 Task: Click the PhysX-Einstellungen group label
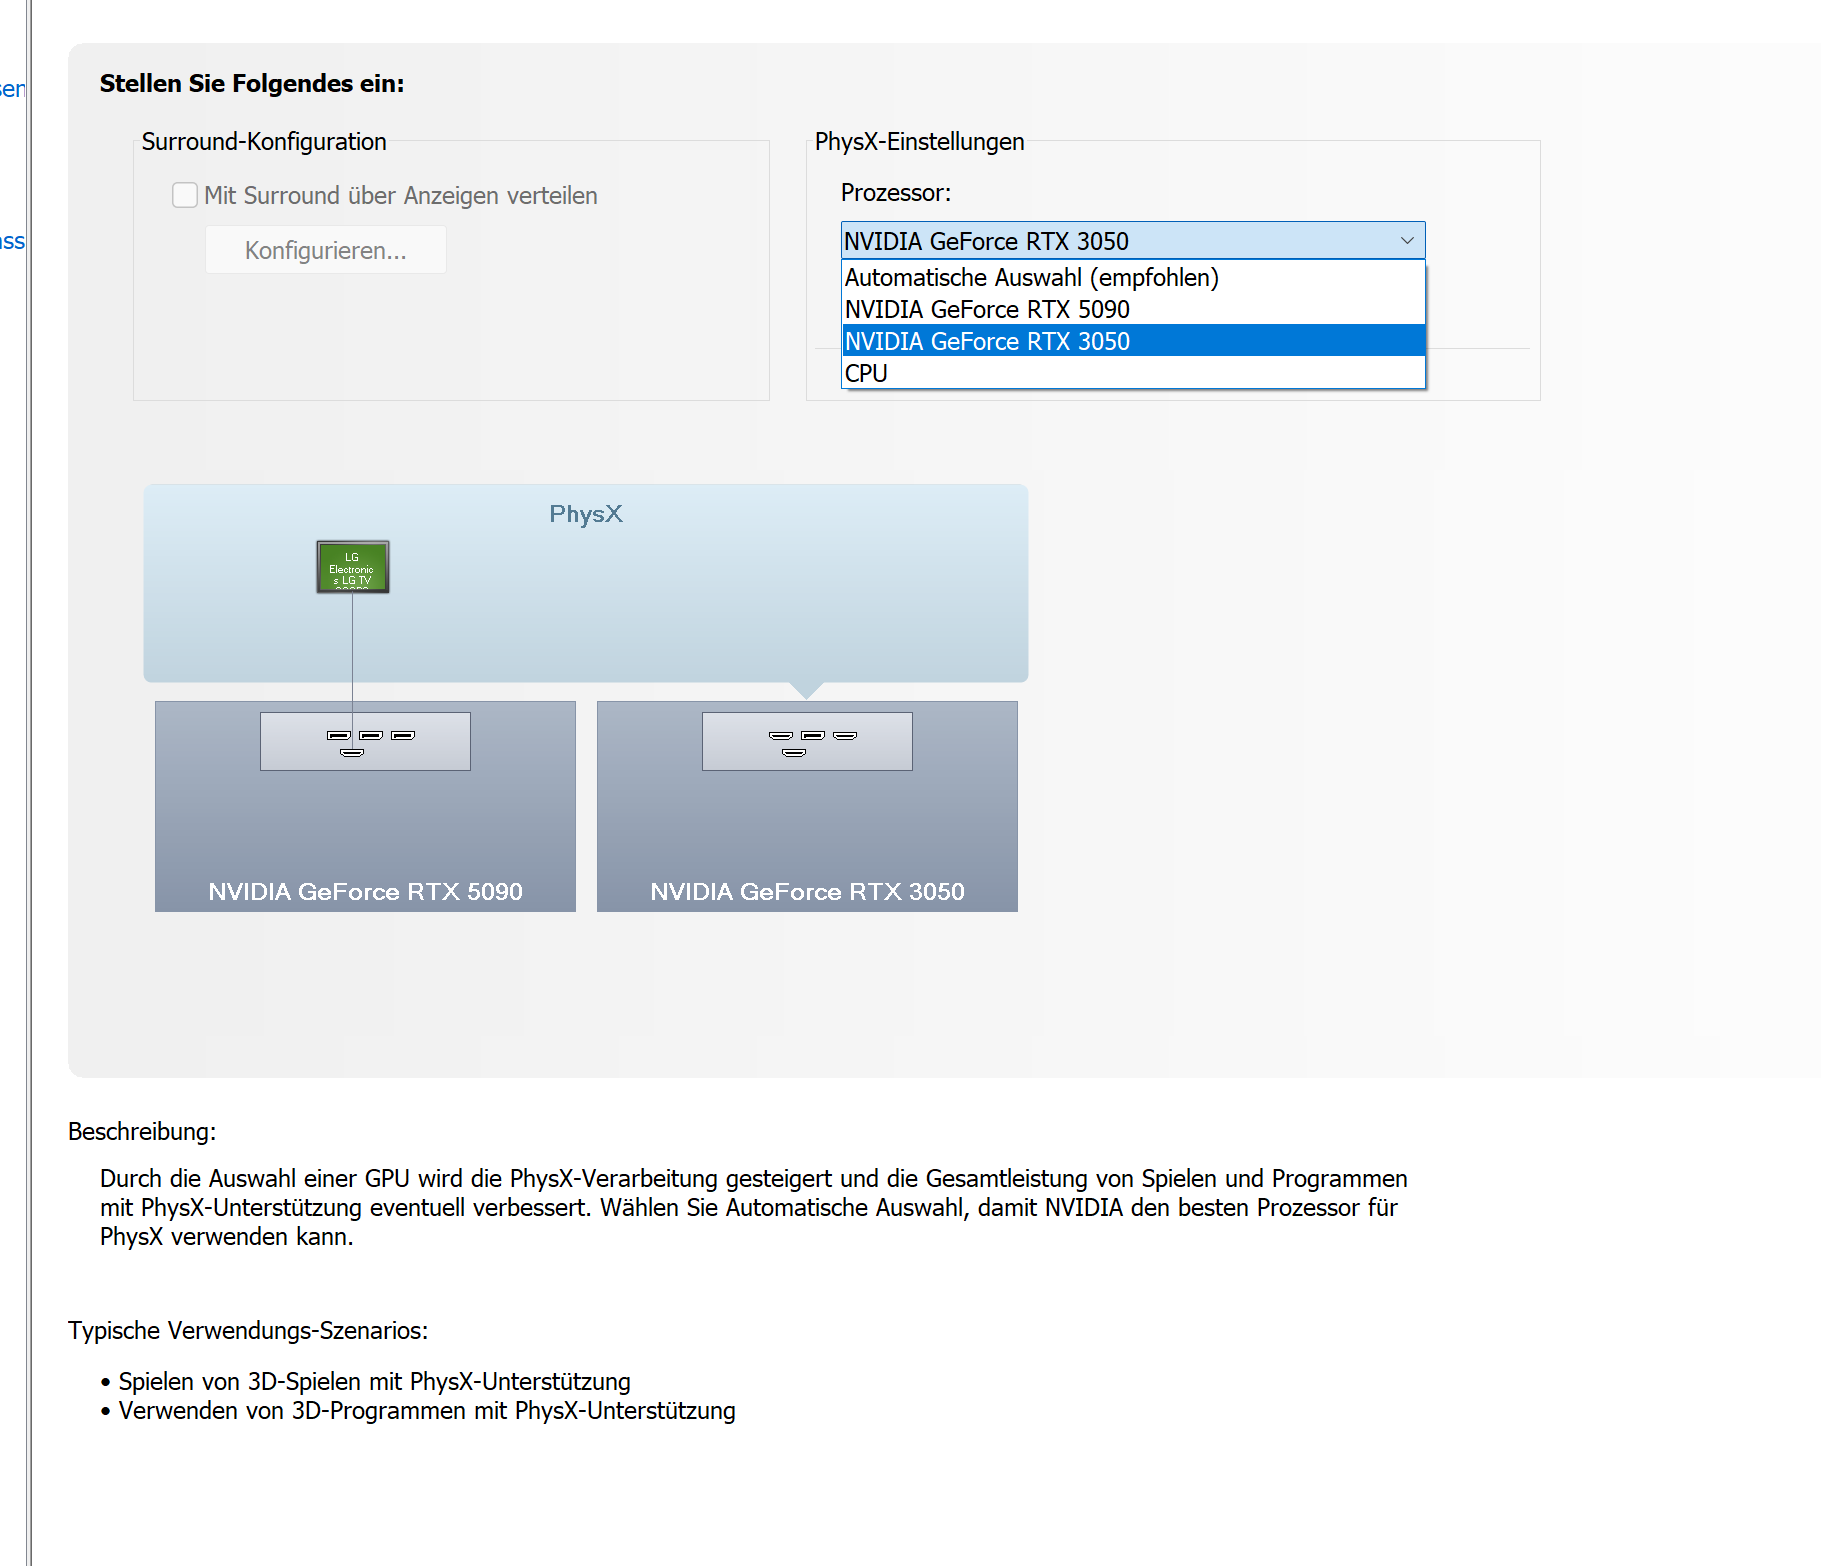(920, 142)
